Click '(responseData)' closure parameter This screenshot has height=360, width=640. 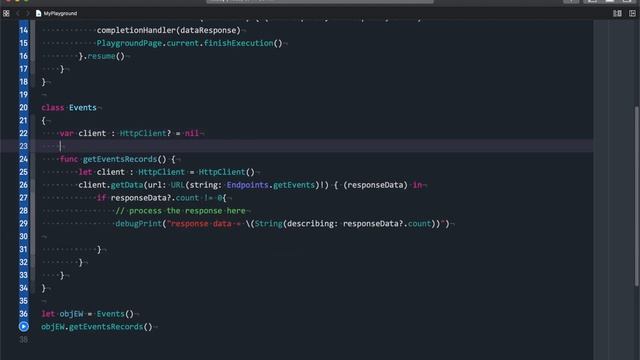(376, 185)
